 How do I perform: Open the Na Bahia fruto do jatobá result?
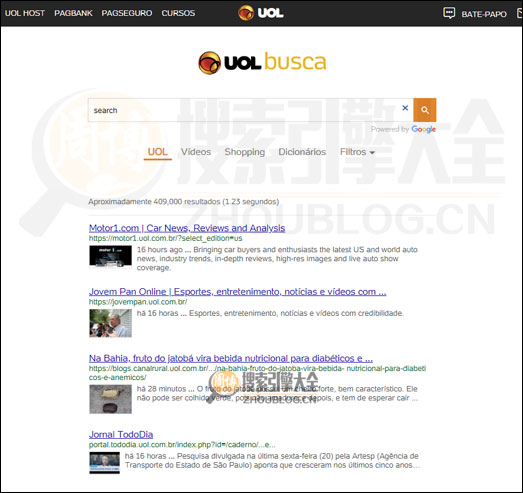(x=231, y=359)
